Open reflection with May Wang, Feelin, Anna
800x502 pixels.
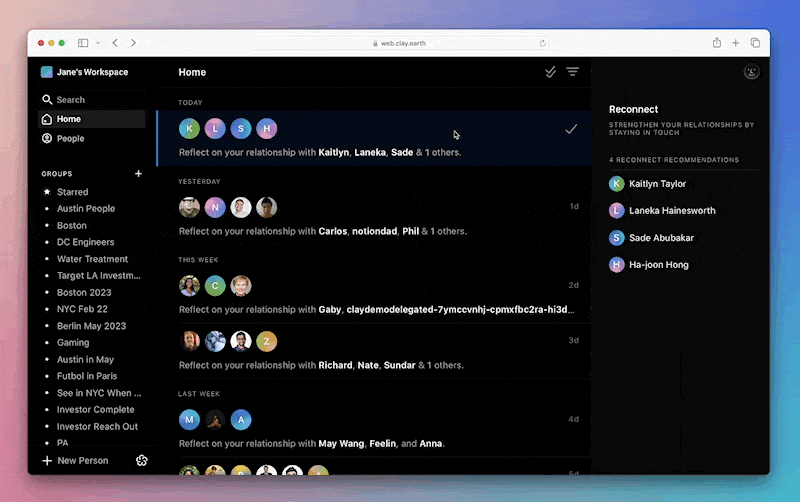point(375,430)
